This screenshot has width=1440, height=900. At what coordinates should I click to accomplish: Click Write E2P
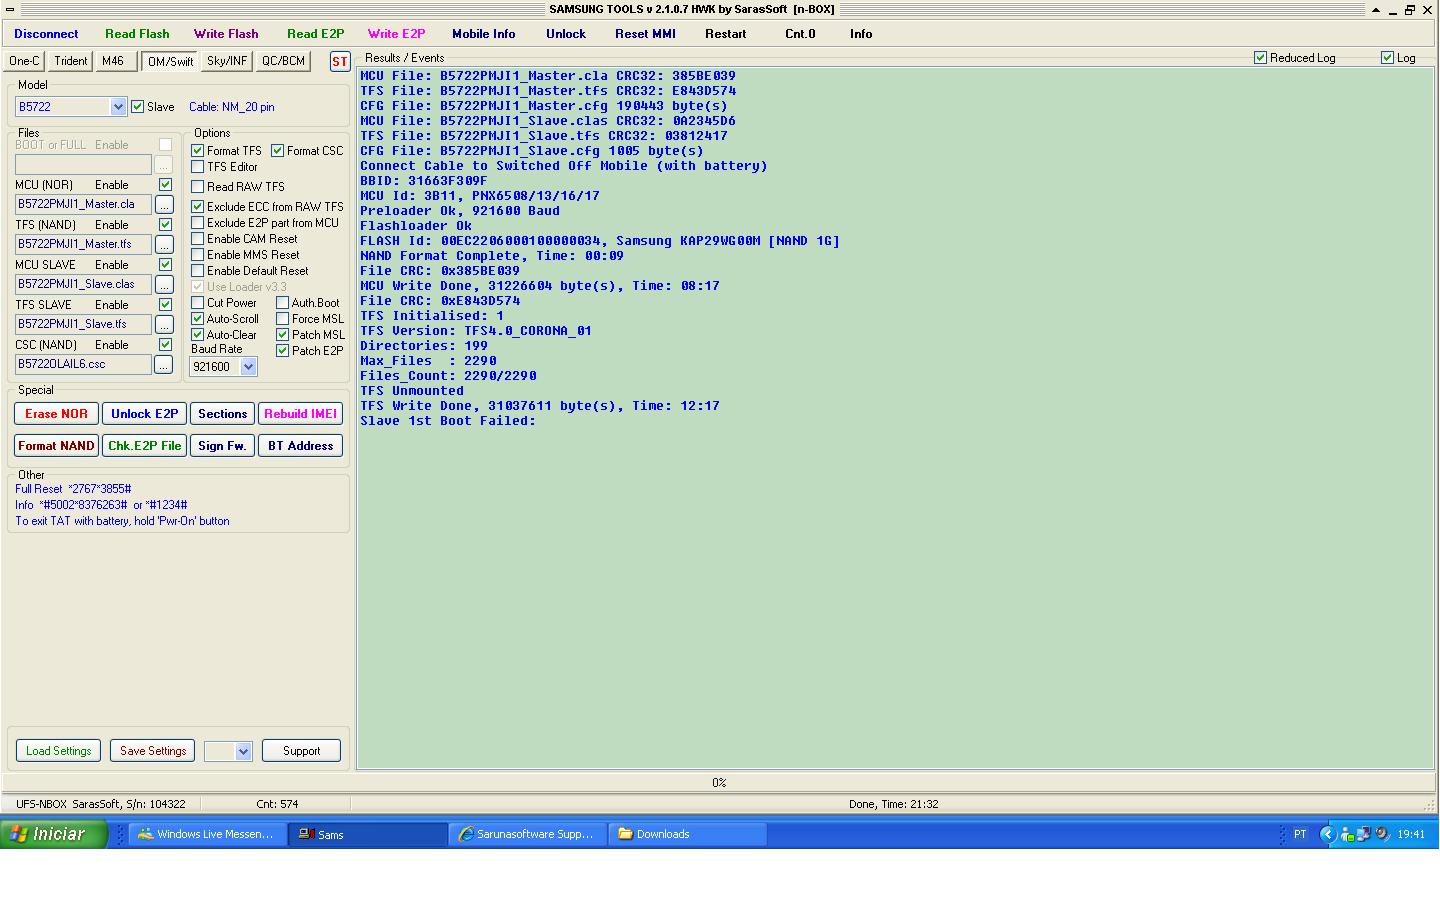point(396,34)
